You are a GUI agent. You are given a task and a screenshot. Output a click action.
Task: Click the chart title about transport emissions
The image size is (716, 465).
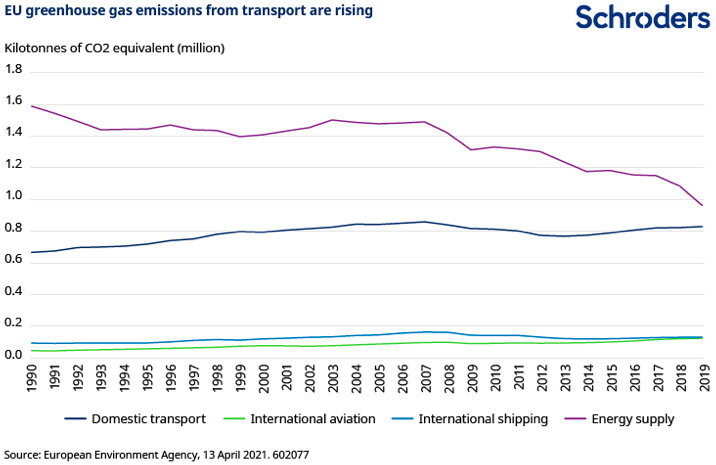(189, 11)
